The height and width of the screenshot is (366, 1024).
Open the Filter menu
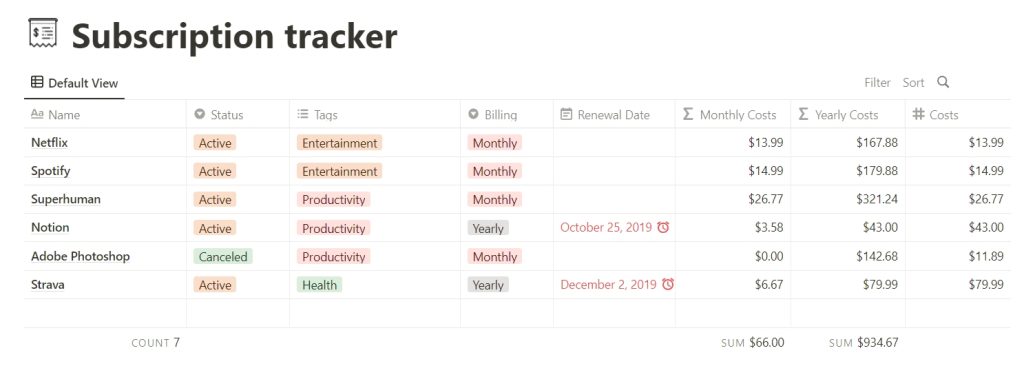tap(877, 83)
